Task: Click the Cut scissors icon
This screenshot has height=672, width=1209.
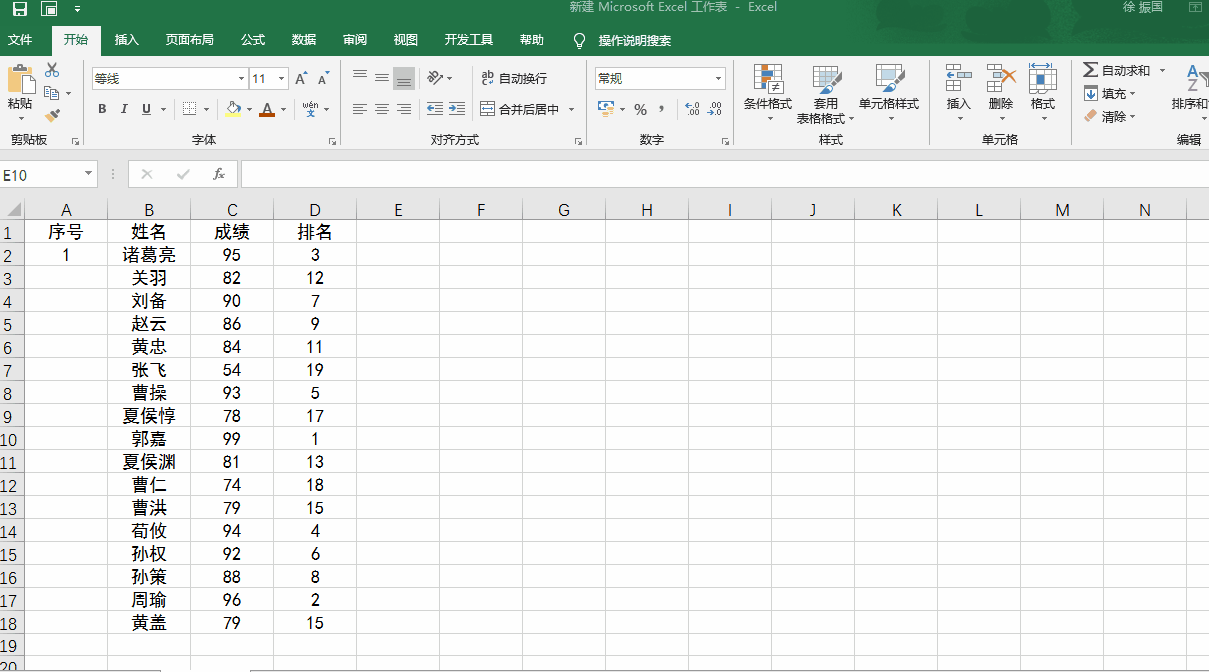Action: pos(52,70)
